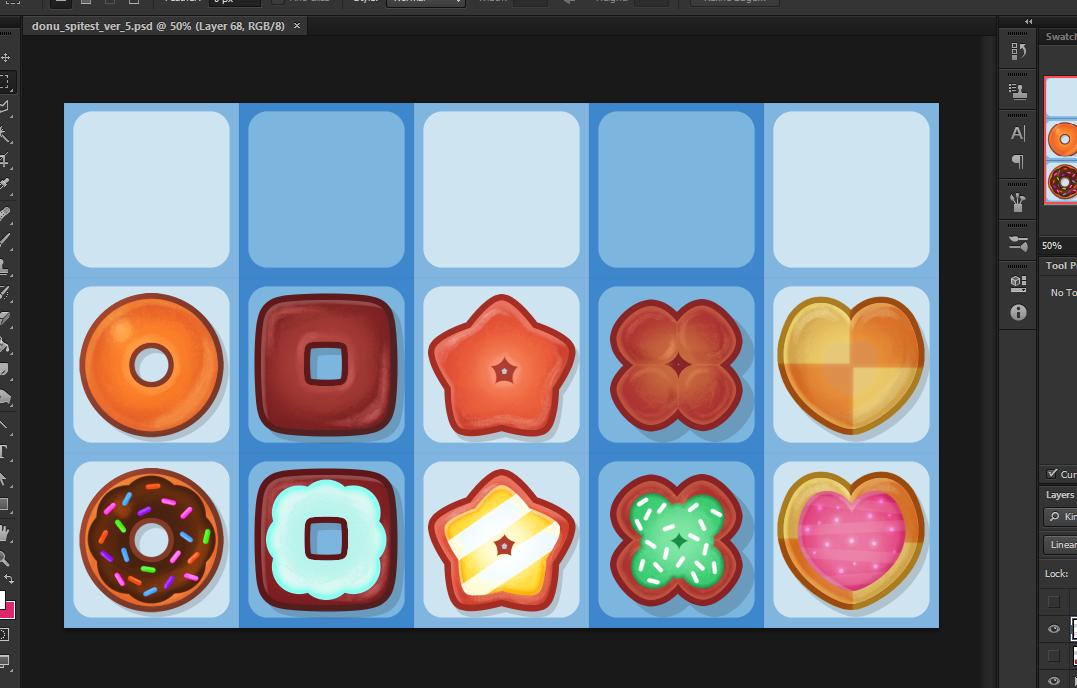Select the Brush tool
The image size is (1077, 688).
[x=5, y=240]
